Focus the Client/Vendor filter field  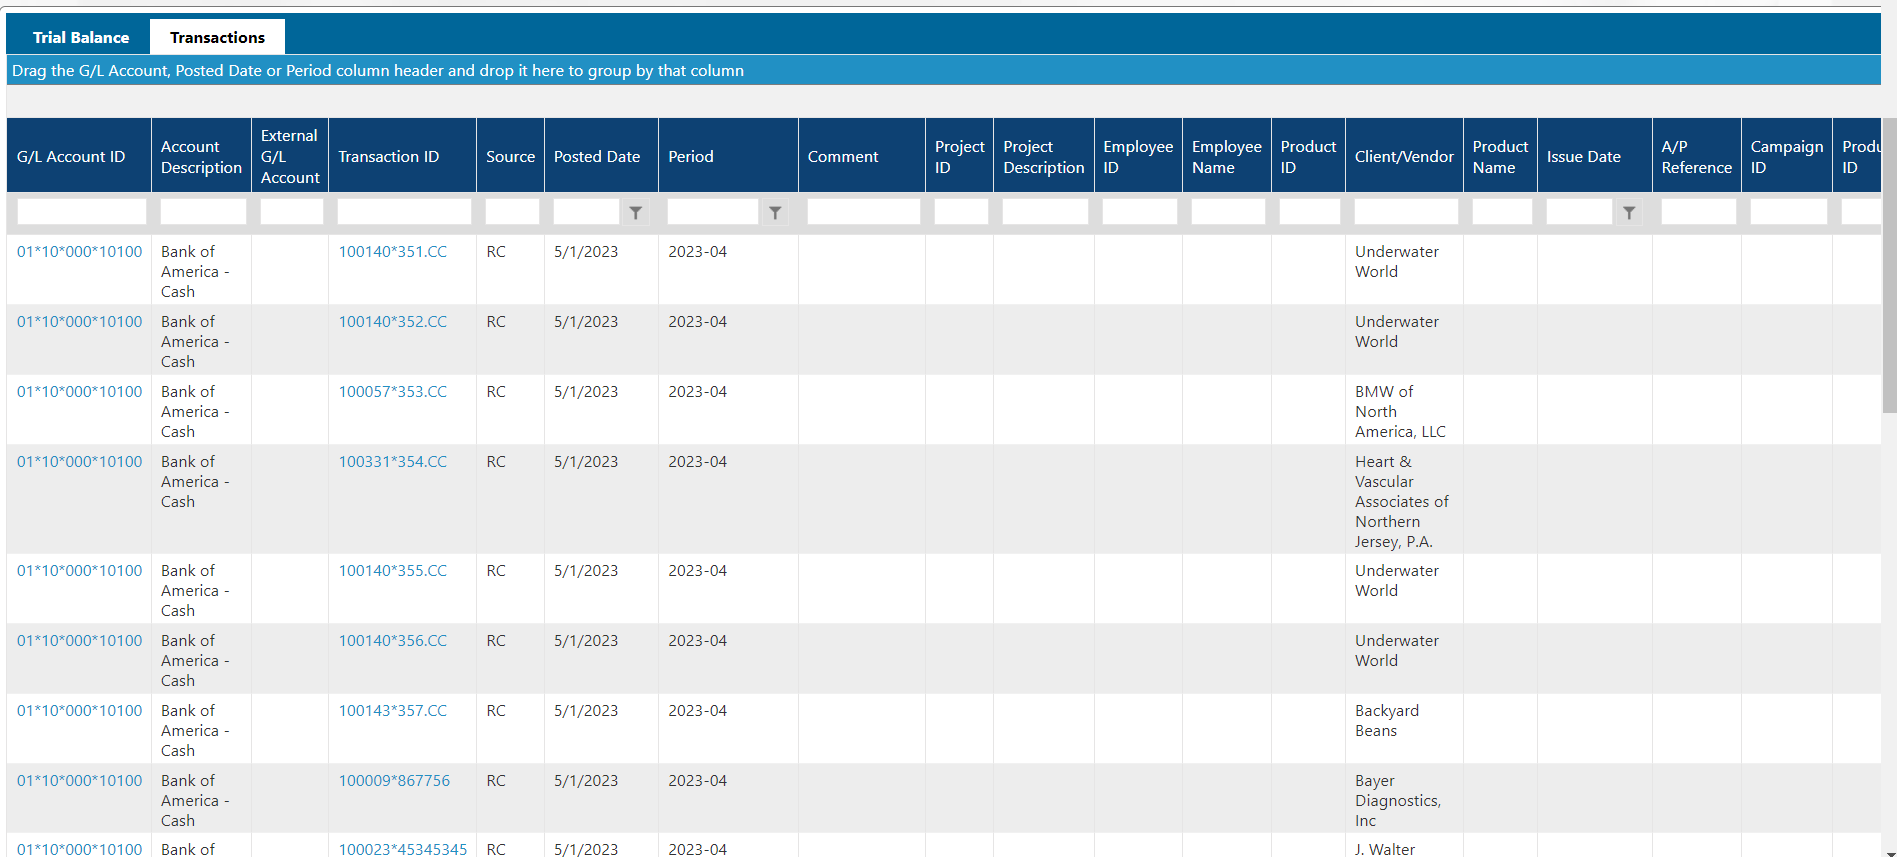point(1405,212)
